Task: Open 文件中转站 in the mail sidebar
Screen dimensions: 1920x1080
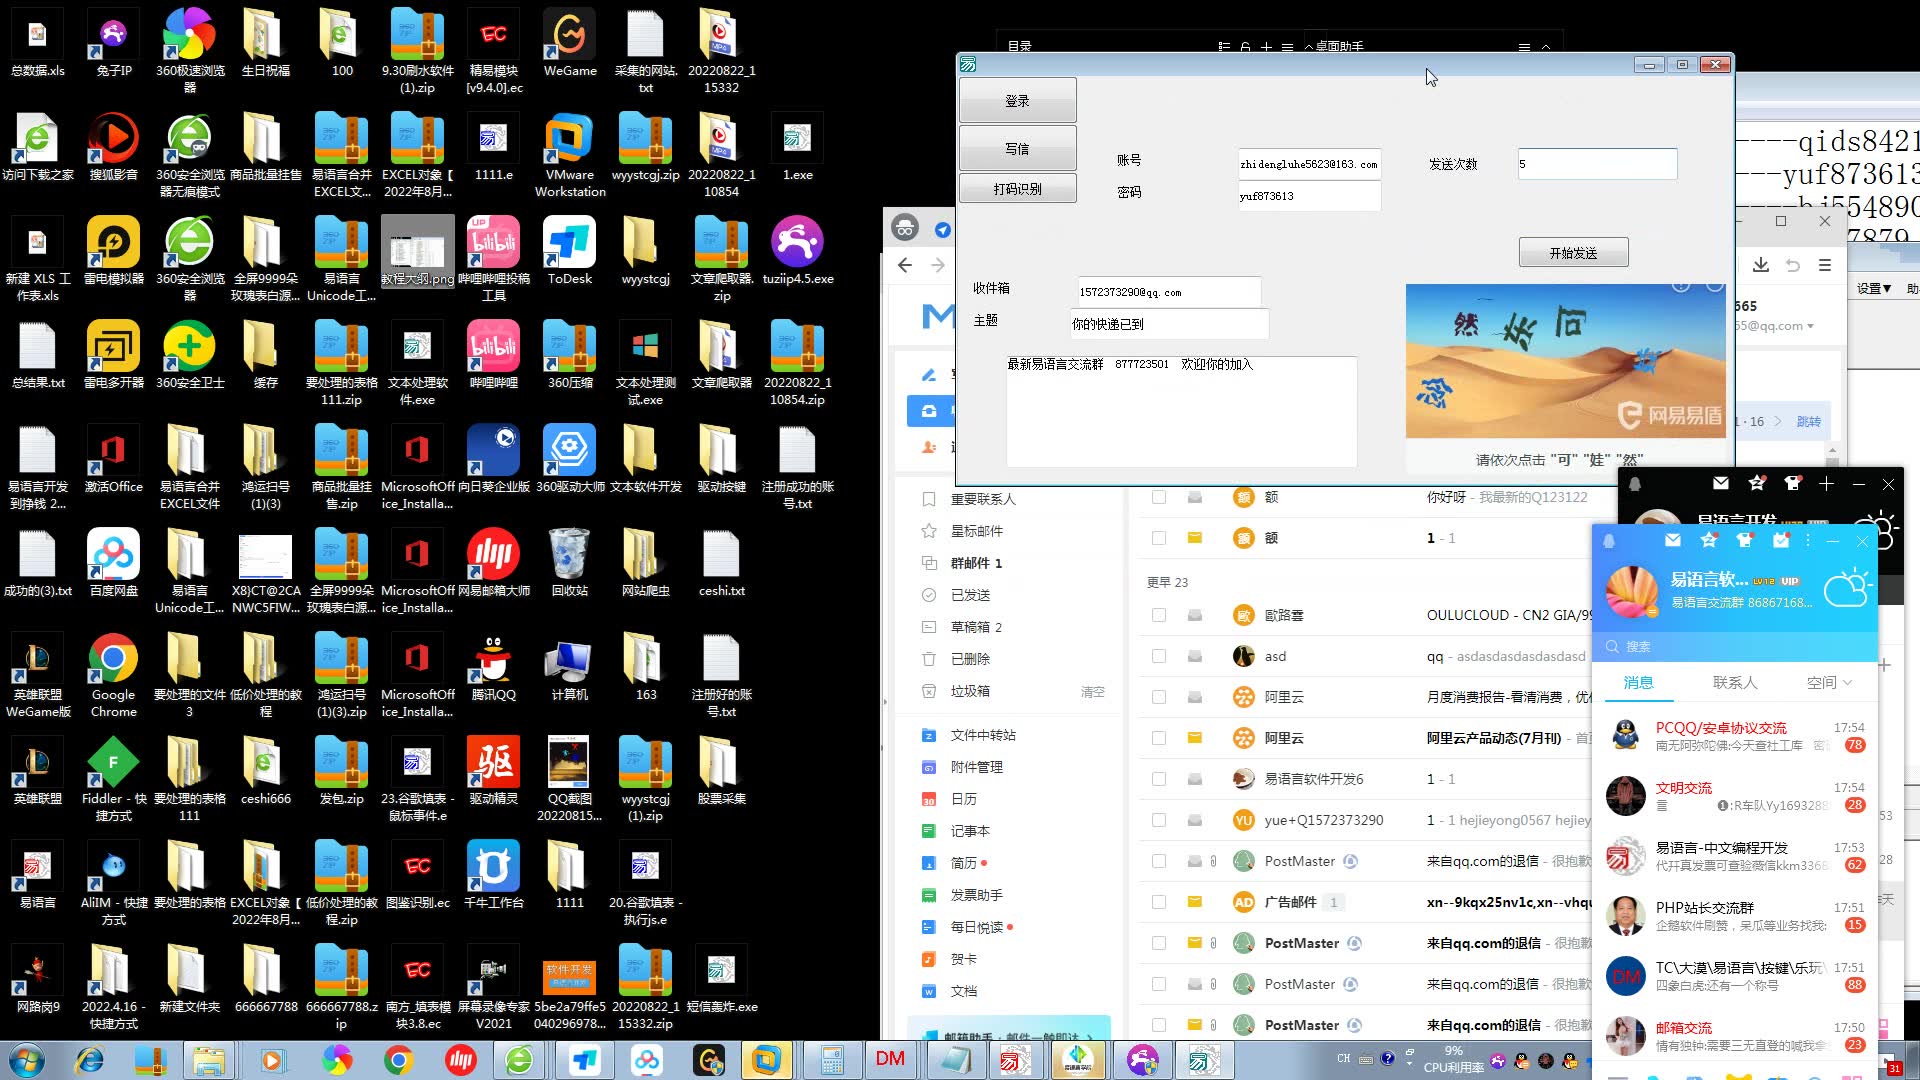Action: tap(982, 735)
